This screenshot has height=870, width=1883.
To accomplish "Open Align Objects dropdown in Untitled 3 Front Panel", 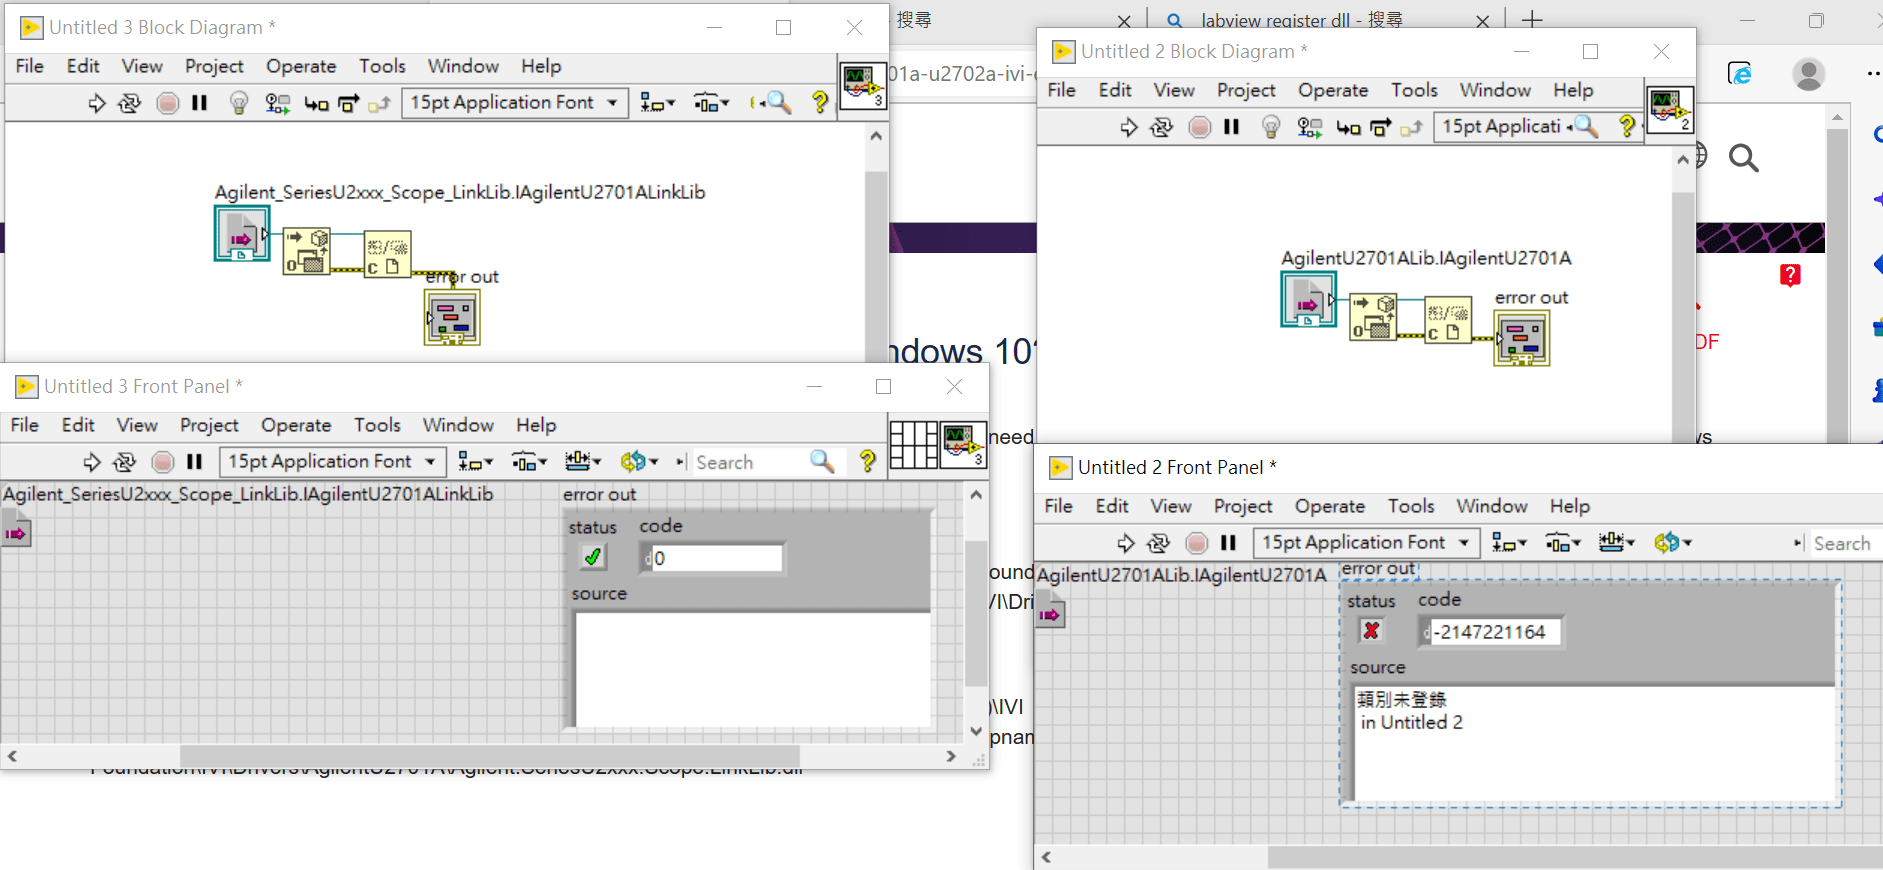I will (475, 462).
